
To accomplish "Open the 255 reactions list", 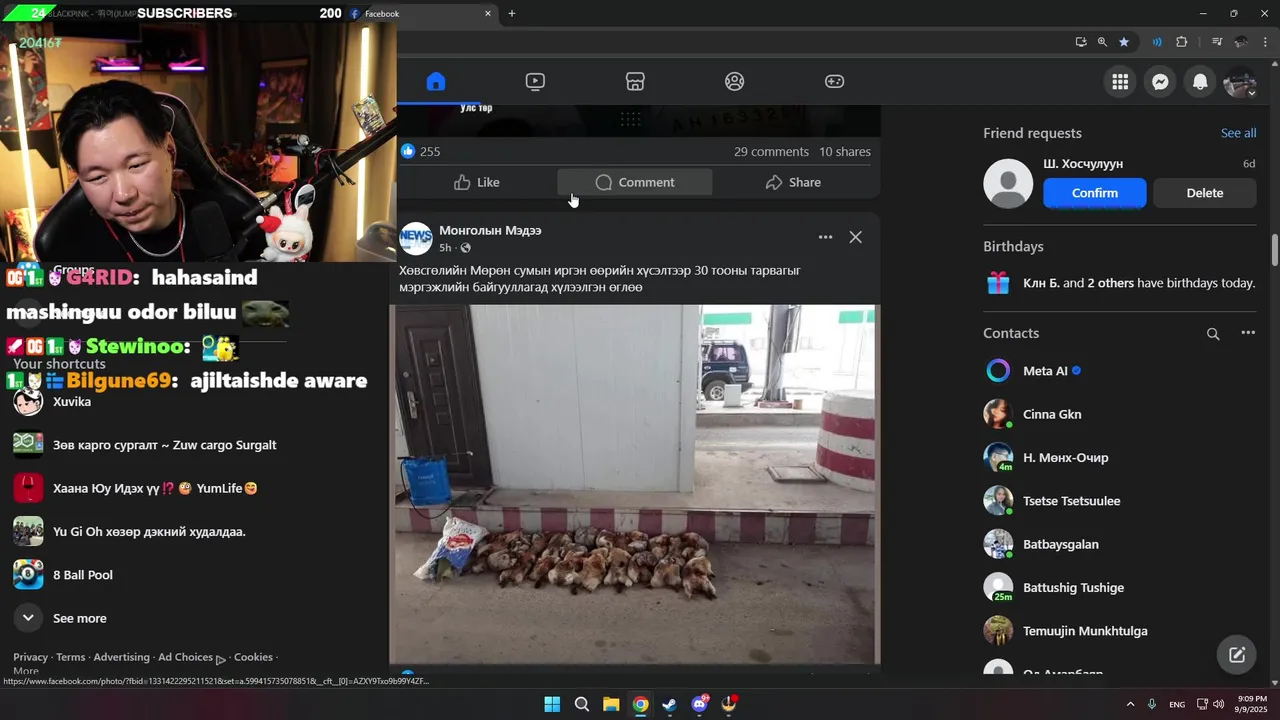I will tap(430, 152).
